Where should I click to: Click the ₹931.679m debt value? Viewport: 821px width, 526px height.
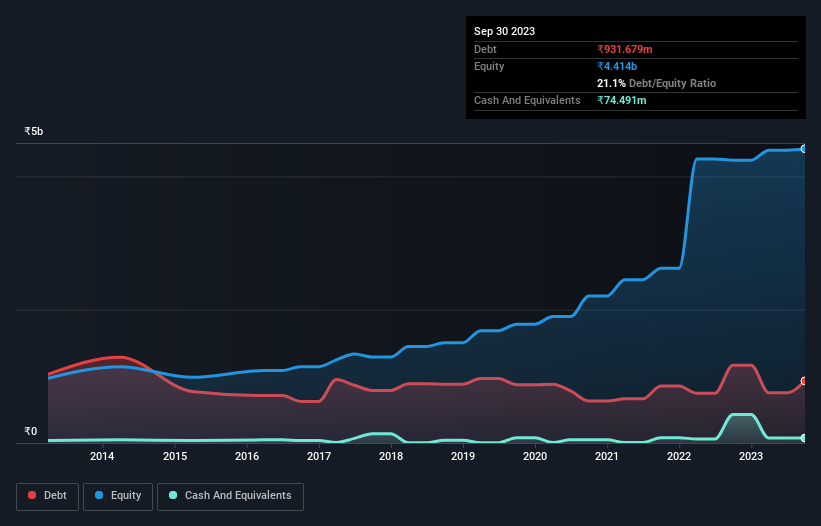click(625, 49)
